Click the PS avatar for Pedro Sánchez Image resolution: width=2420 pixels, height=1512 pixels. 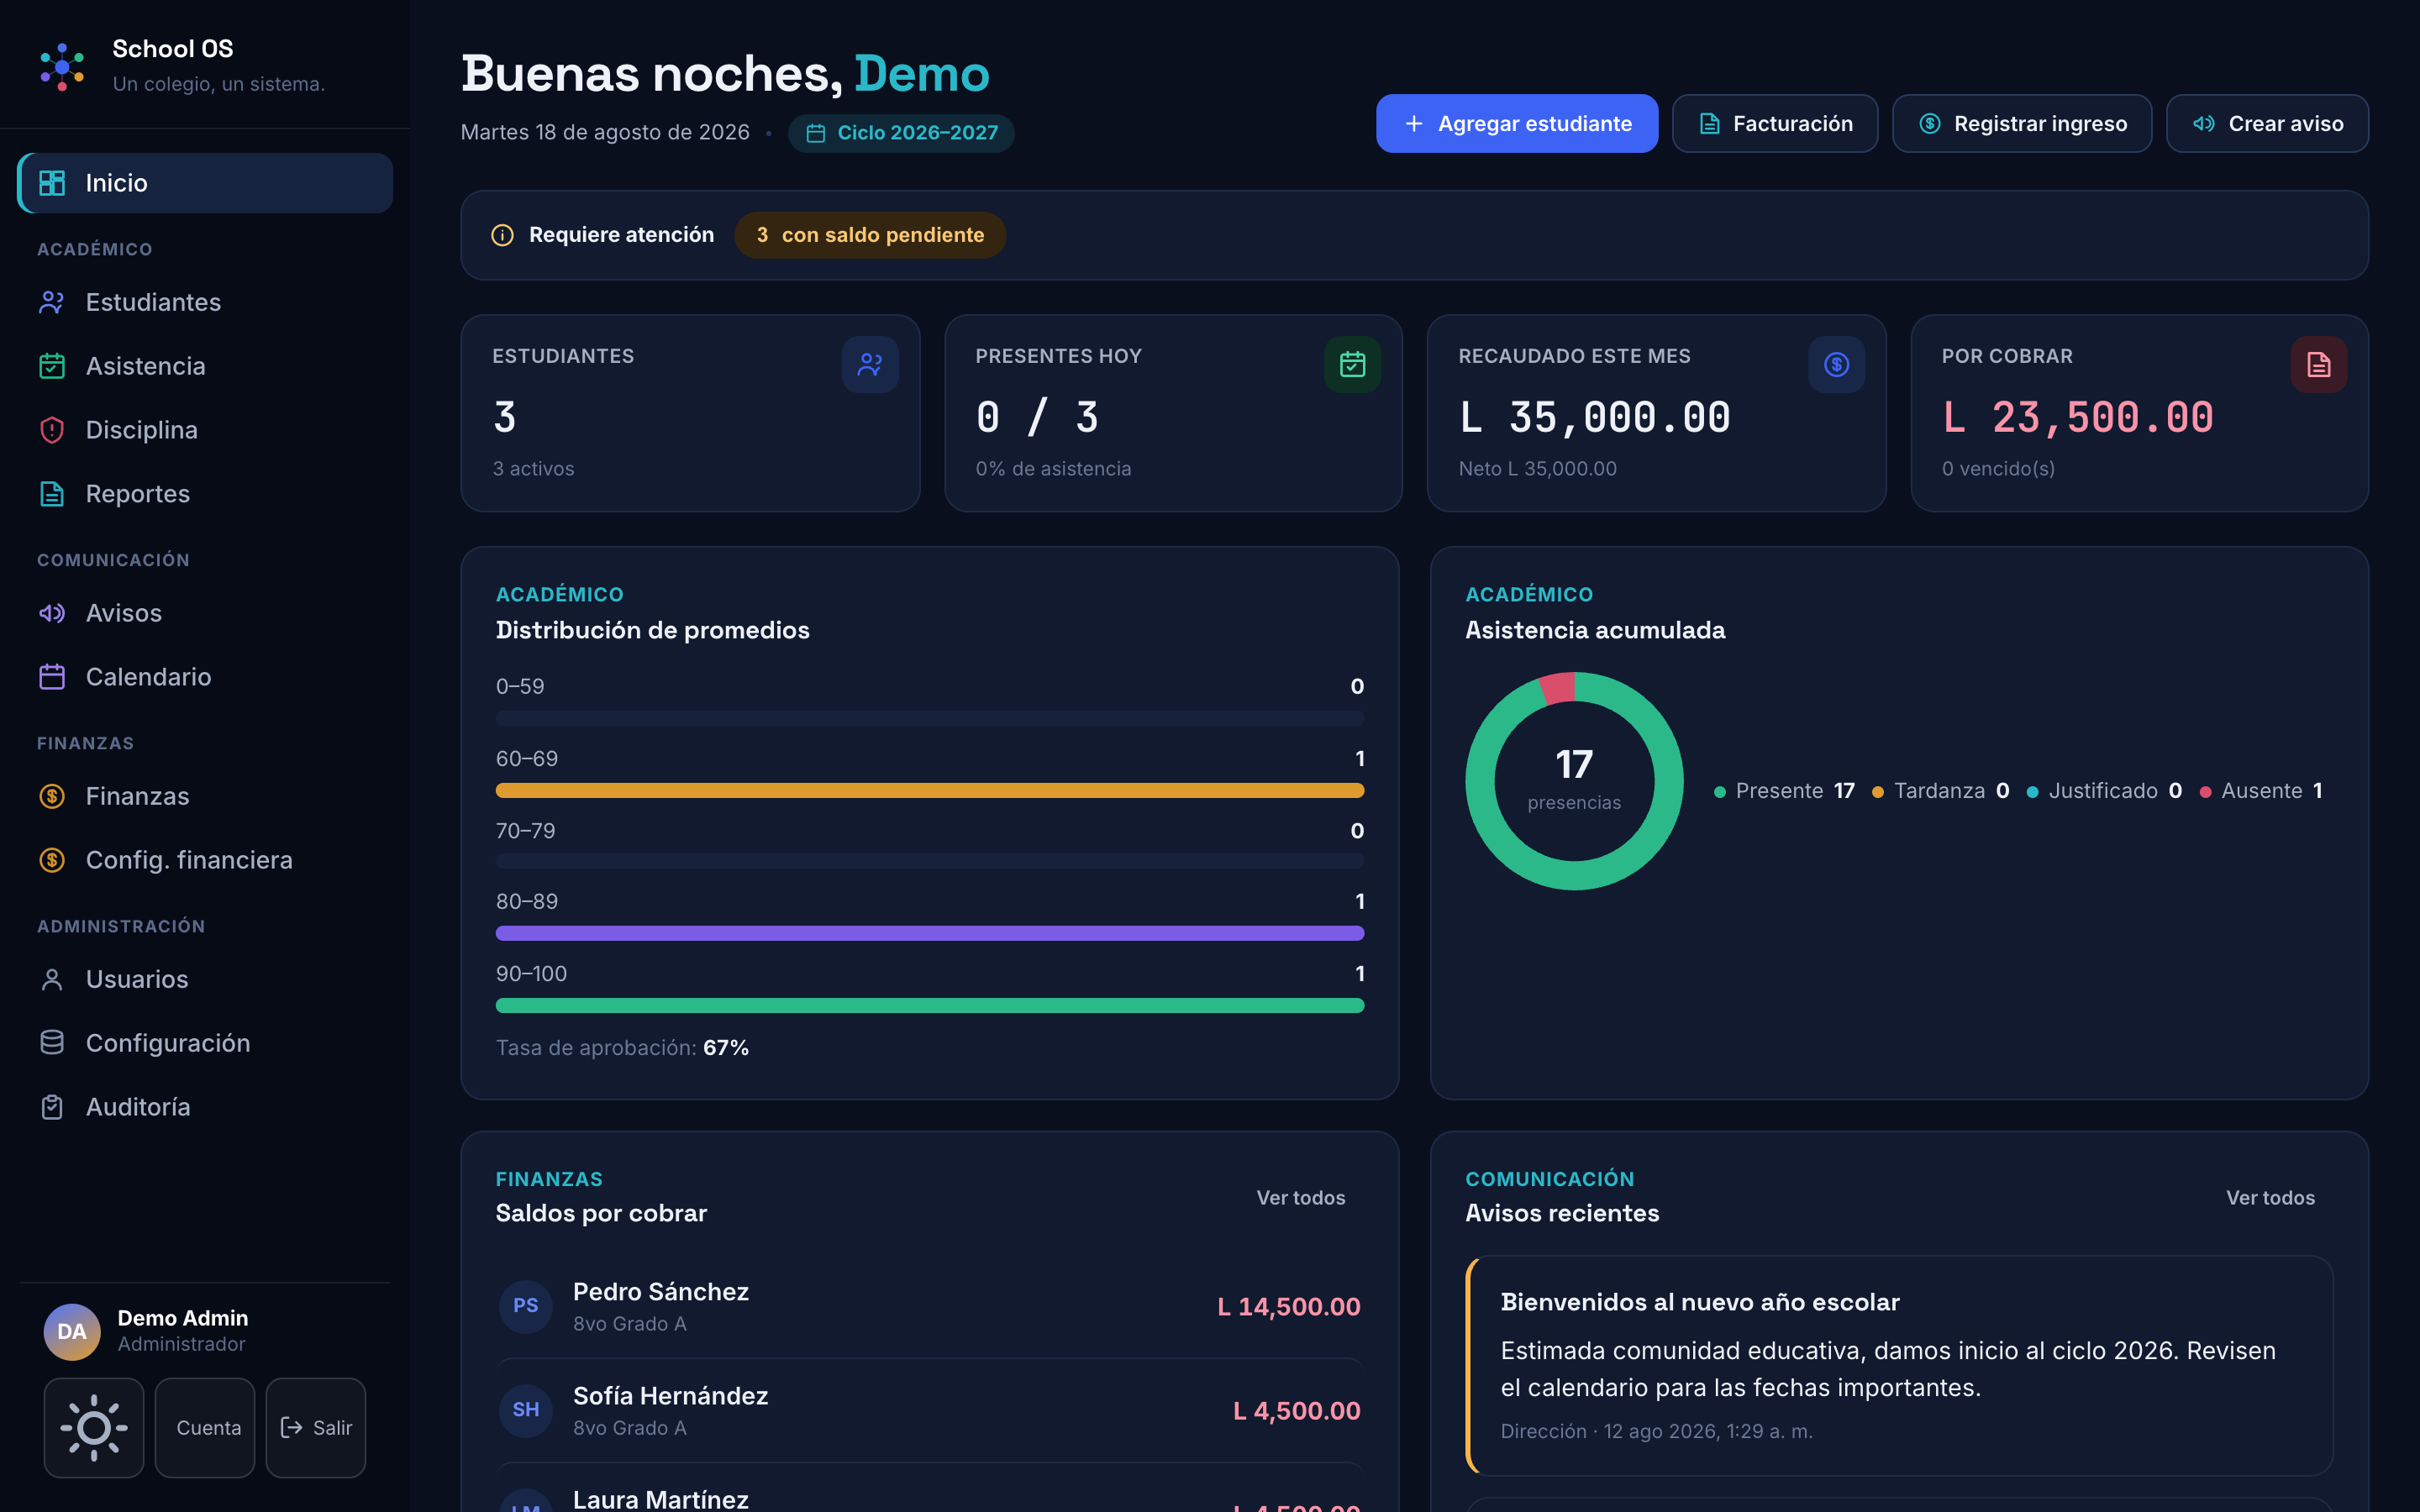coord(526,1306)
